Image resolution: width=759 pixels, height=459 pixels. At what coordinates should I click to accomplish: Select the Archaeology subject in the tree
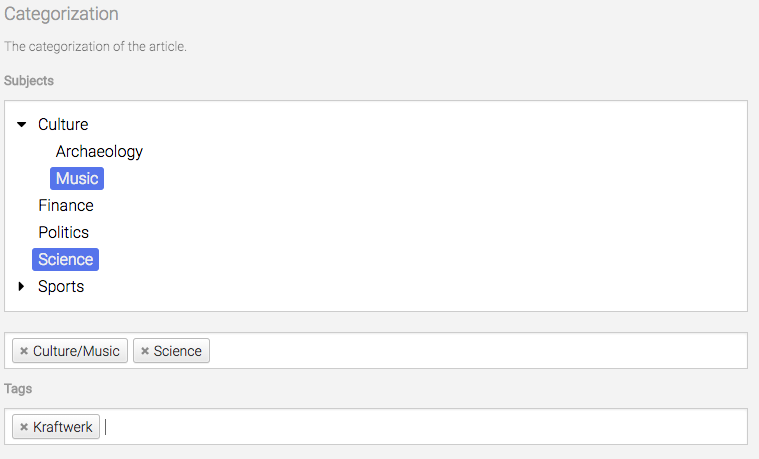99,152
